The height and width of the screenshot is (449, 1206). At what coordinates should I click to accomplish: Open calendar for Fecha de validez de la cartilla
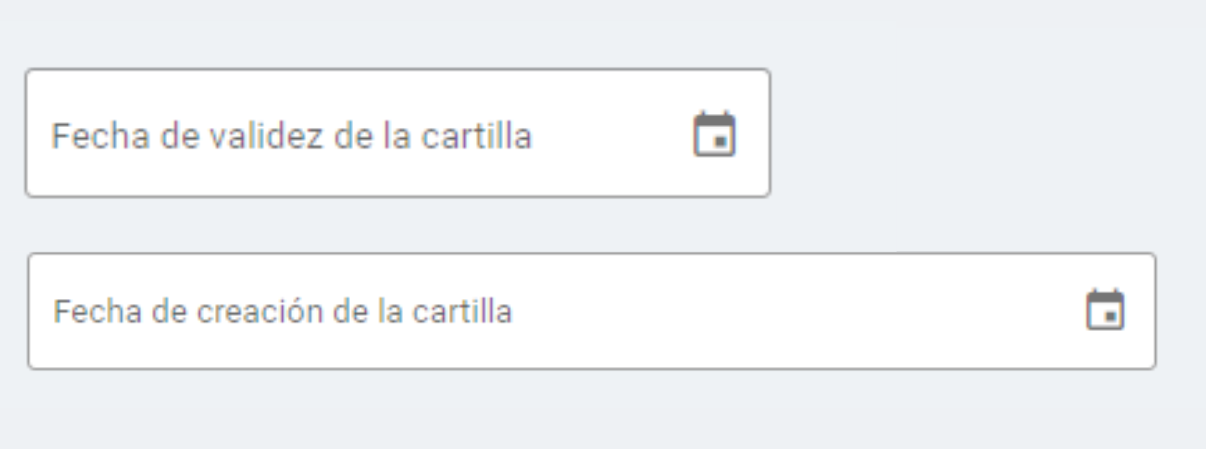714,134
